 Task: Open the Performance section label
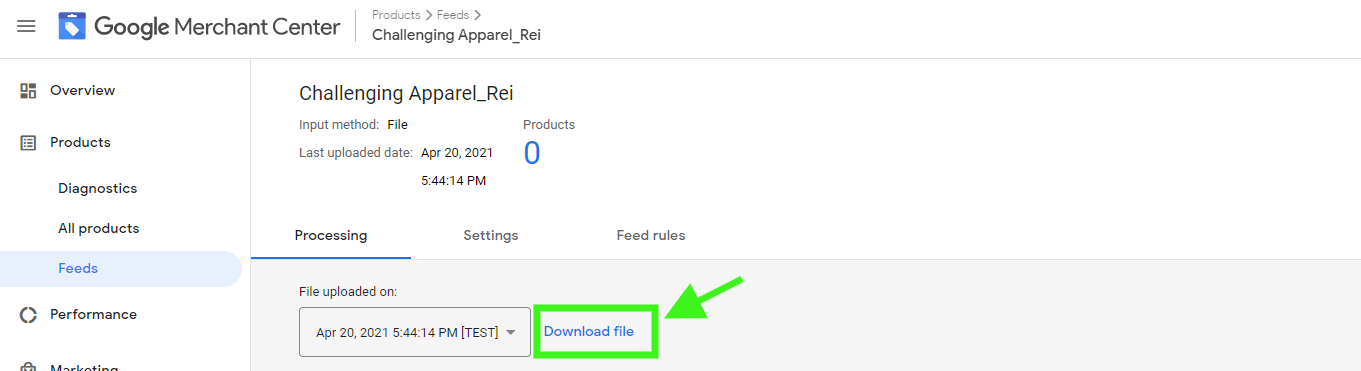coord(93,314)
